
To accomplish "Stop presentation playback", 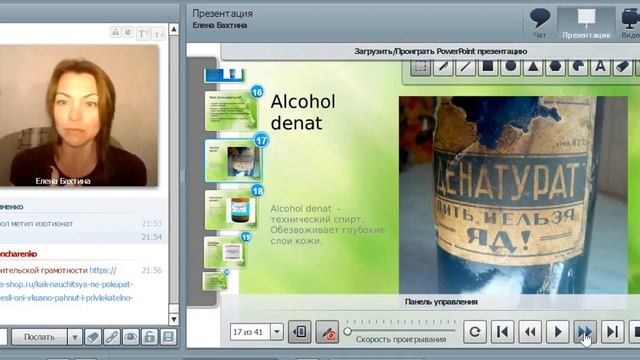I will pos(635,332).
